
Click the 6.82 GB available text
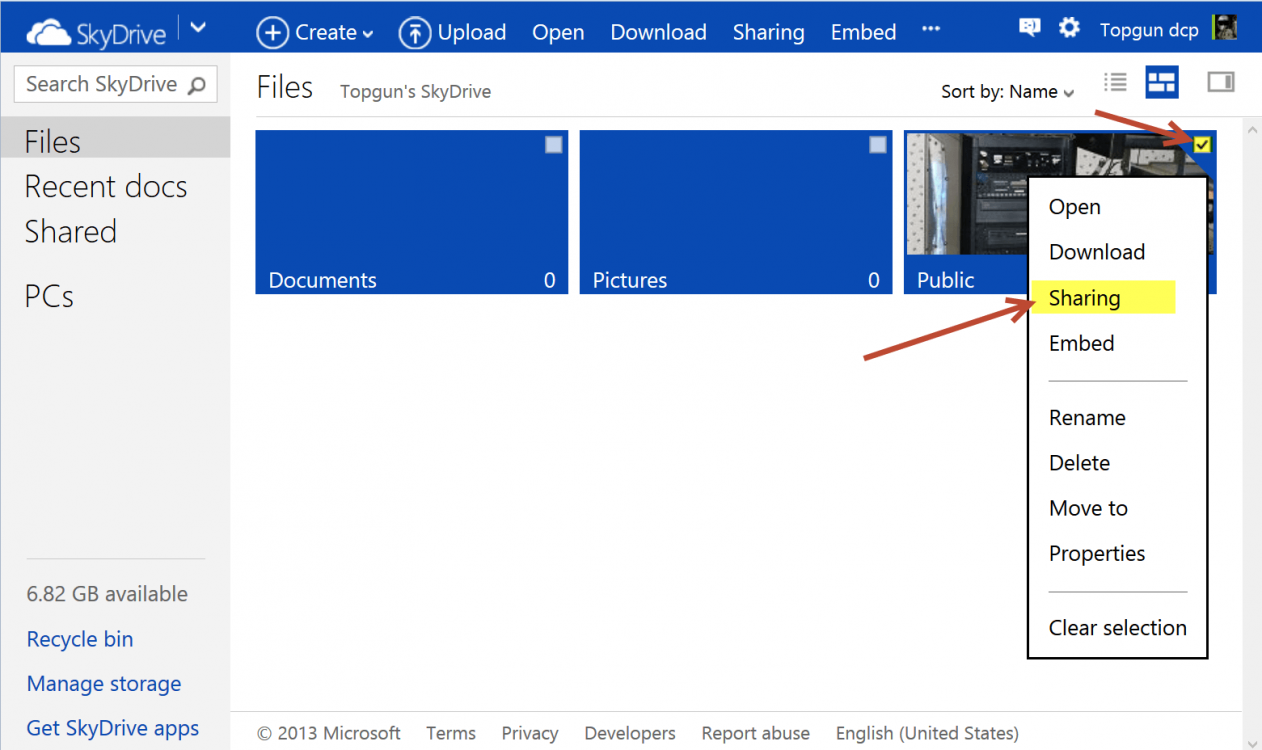point(107,594)
